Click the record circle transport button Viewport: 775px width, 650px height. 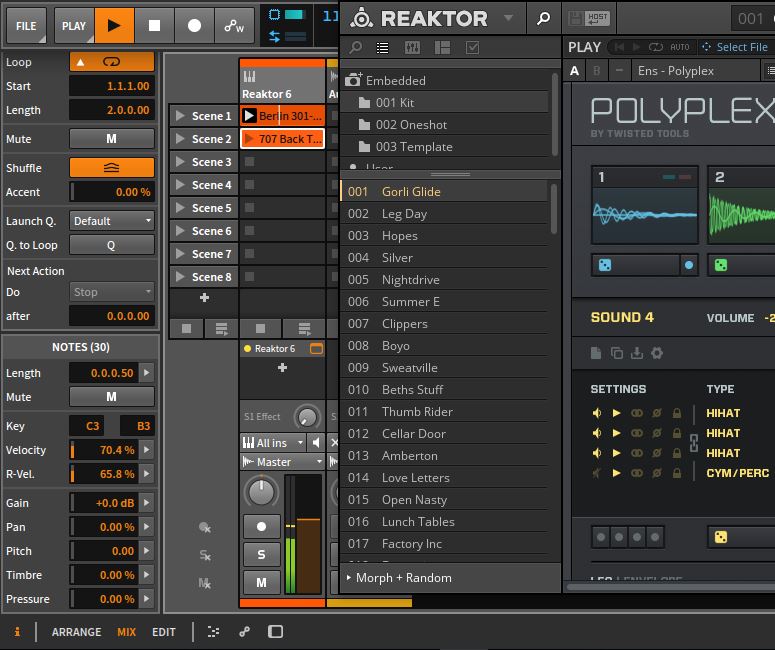pyautogui.click(x=194, y=25)
